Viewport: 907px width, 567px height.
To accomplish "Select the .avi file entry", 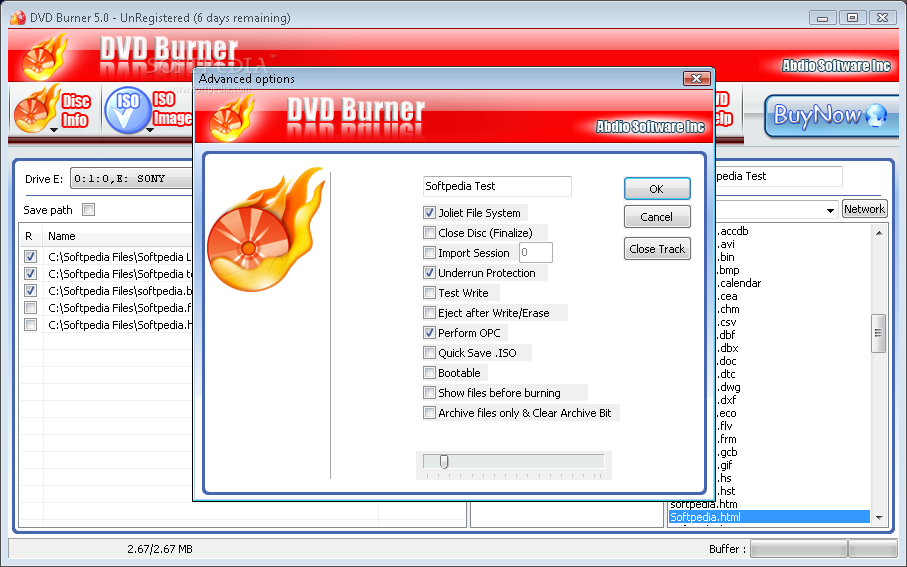I will pyautogui.click(x=726, y=244).
